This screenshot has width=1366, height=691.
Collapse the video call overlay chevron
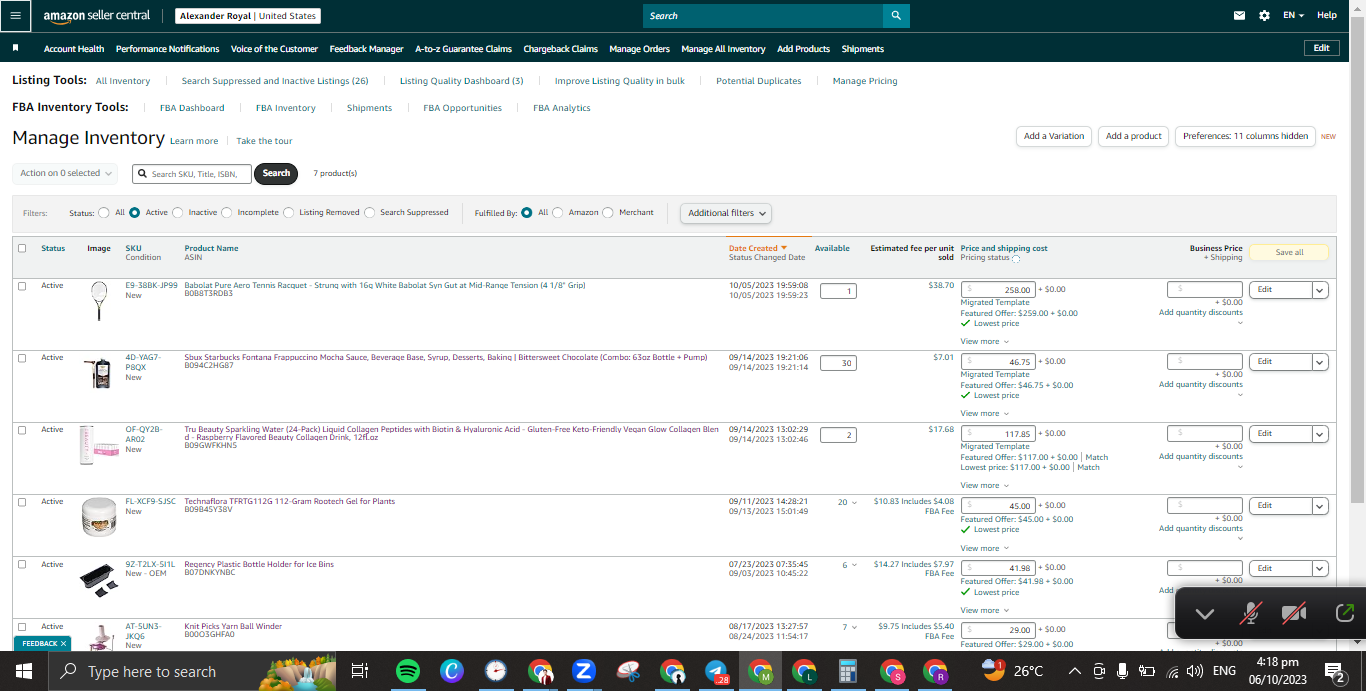click(x=1205, y=614)
